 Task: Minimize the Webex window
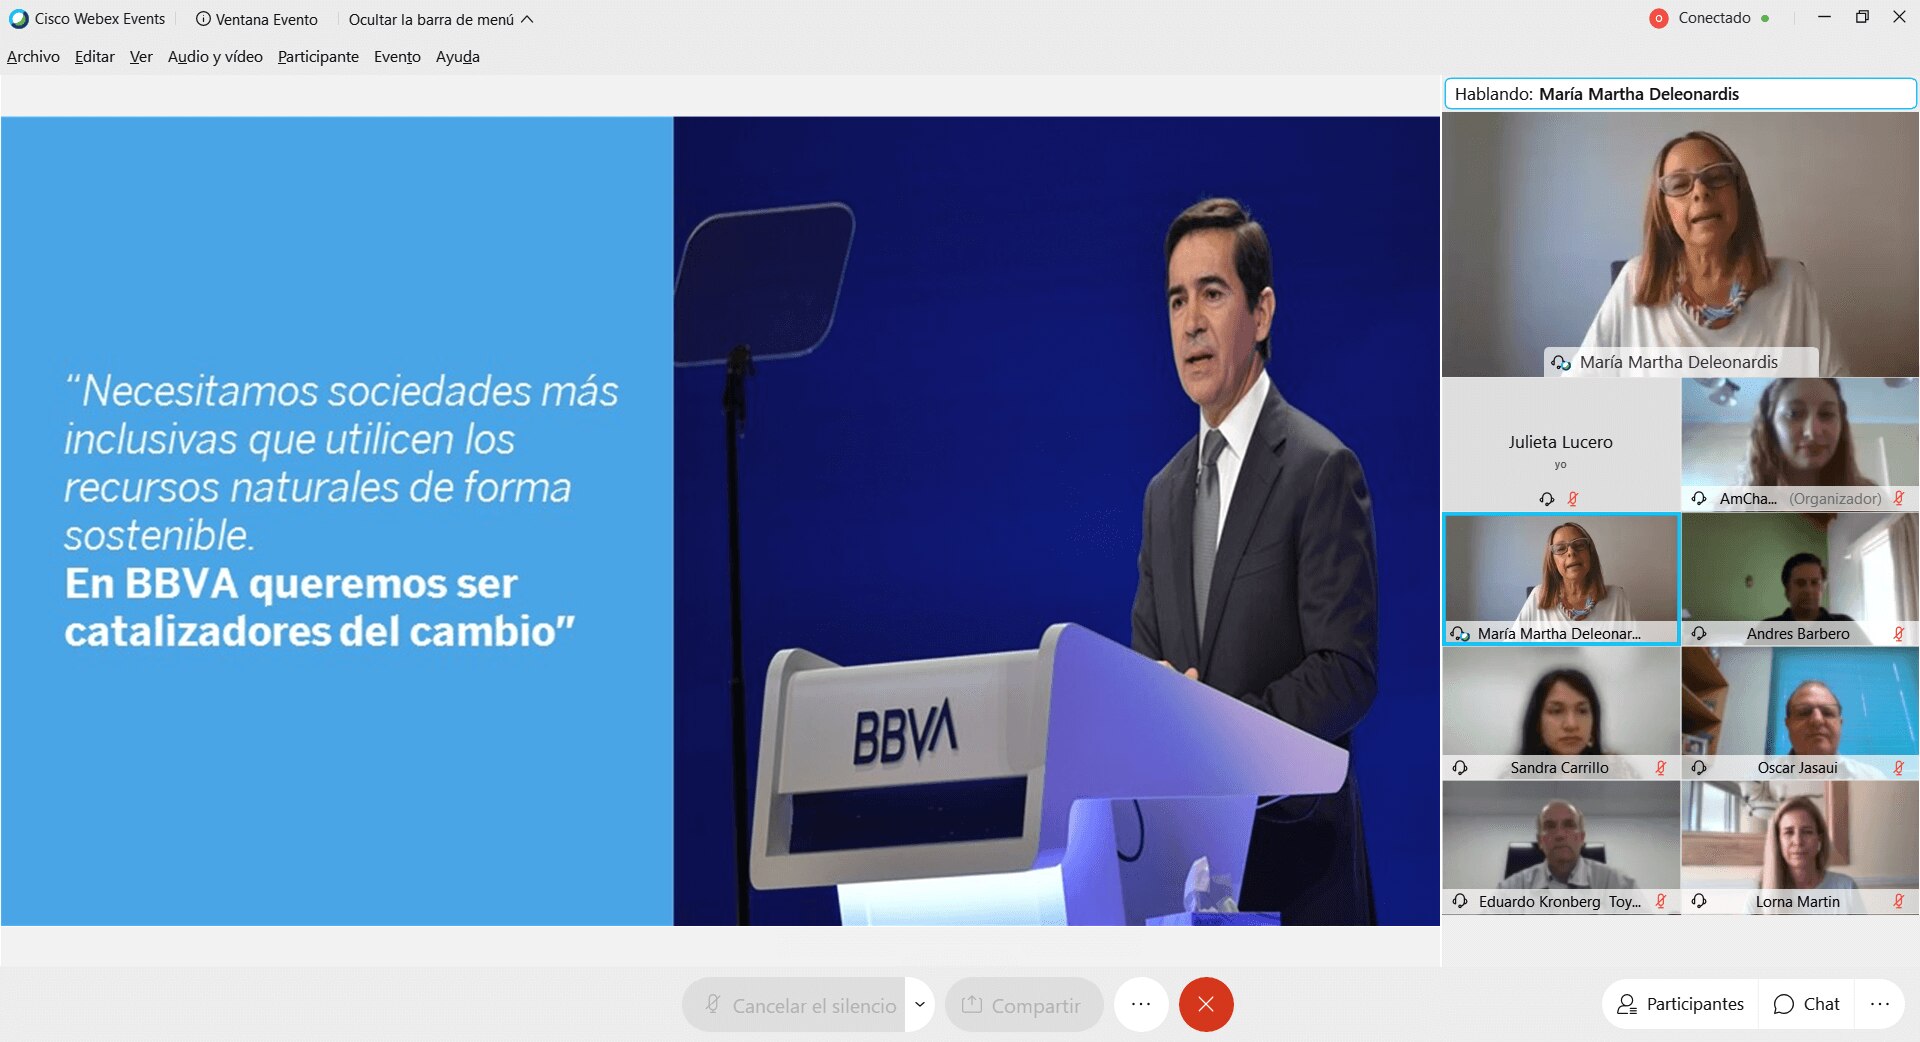[1824, 17]
